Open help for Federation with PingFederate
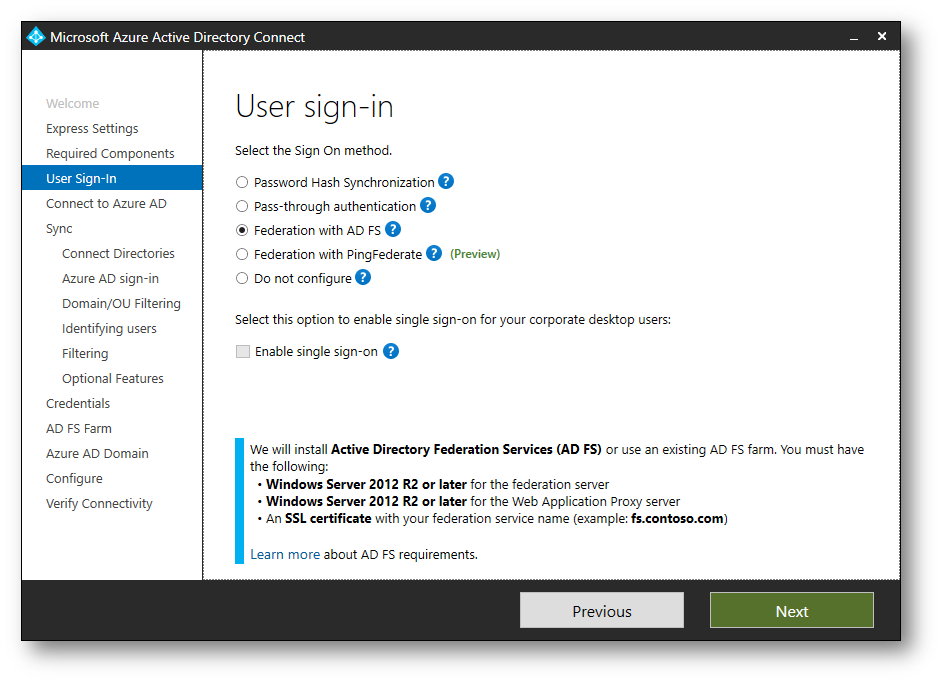Screen dimensions: 943x683 coord(434,254)
